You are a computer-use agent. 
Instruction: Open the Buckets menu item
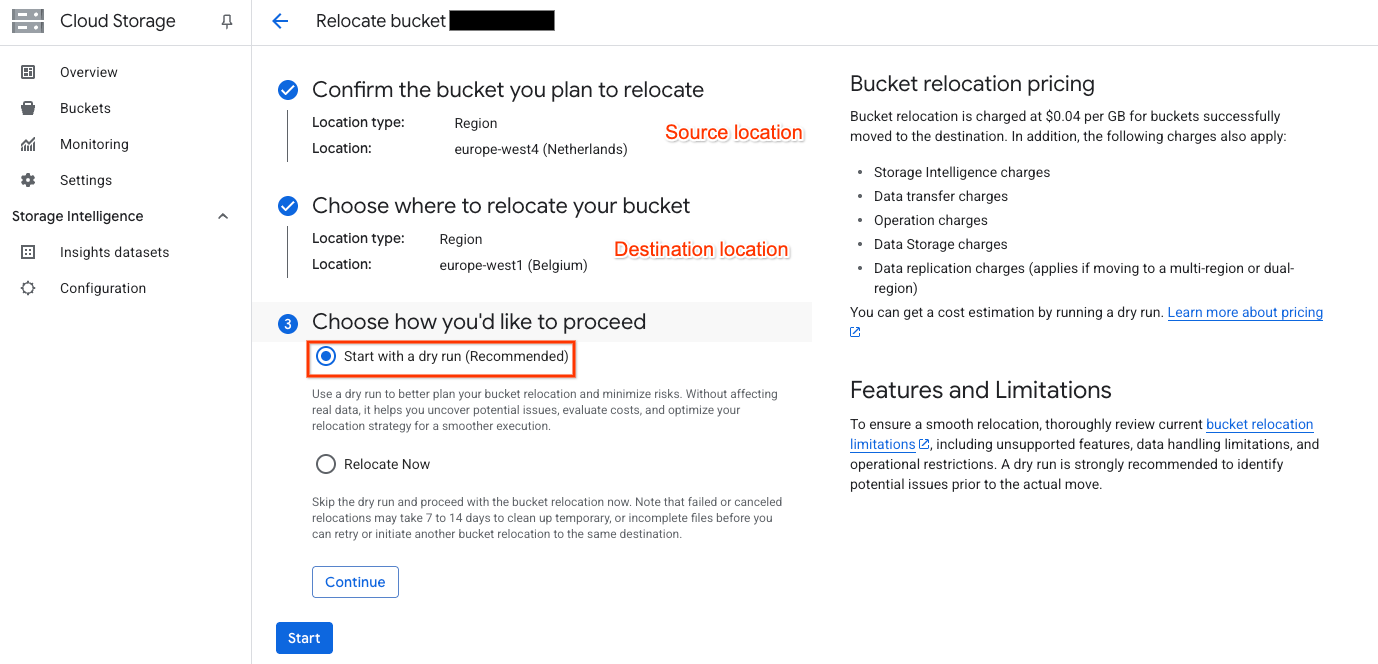85,108
